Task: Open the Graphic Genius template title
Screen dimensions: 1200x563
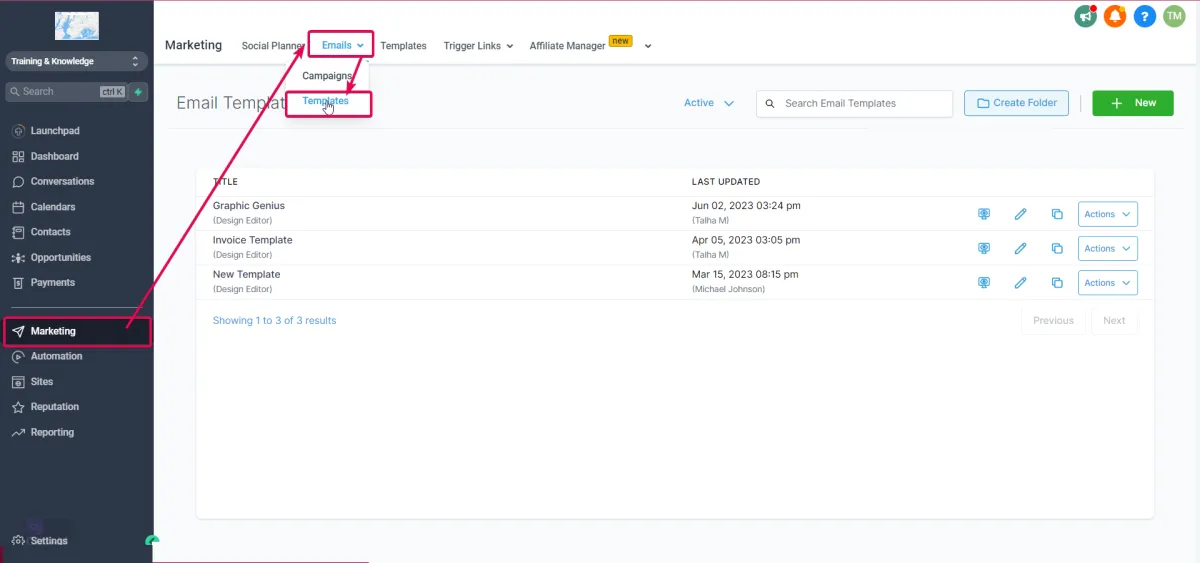Action: [249, 206]
